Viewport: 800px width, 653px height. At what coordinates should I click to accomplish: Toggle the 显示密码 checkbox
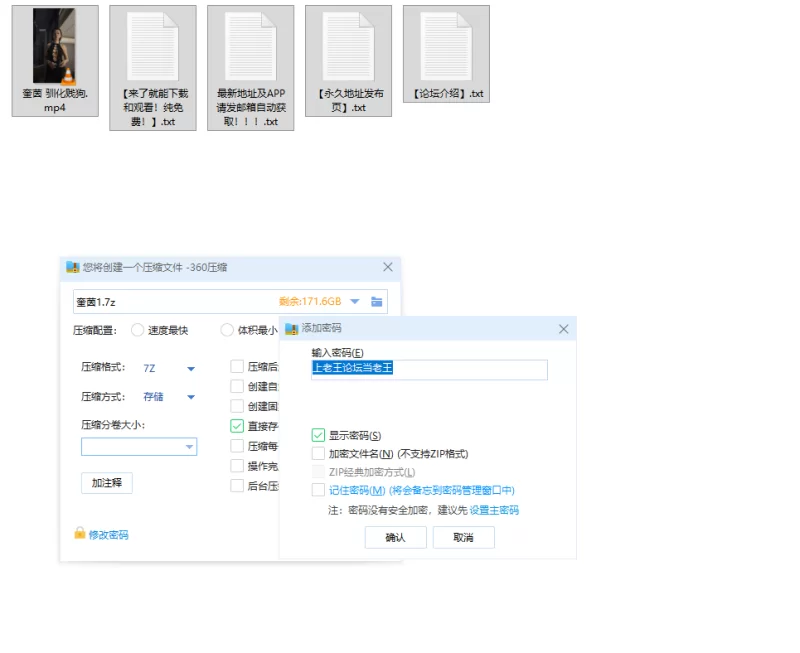tap(318, 435)
